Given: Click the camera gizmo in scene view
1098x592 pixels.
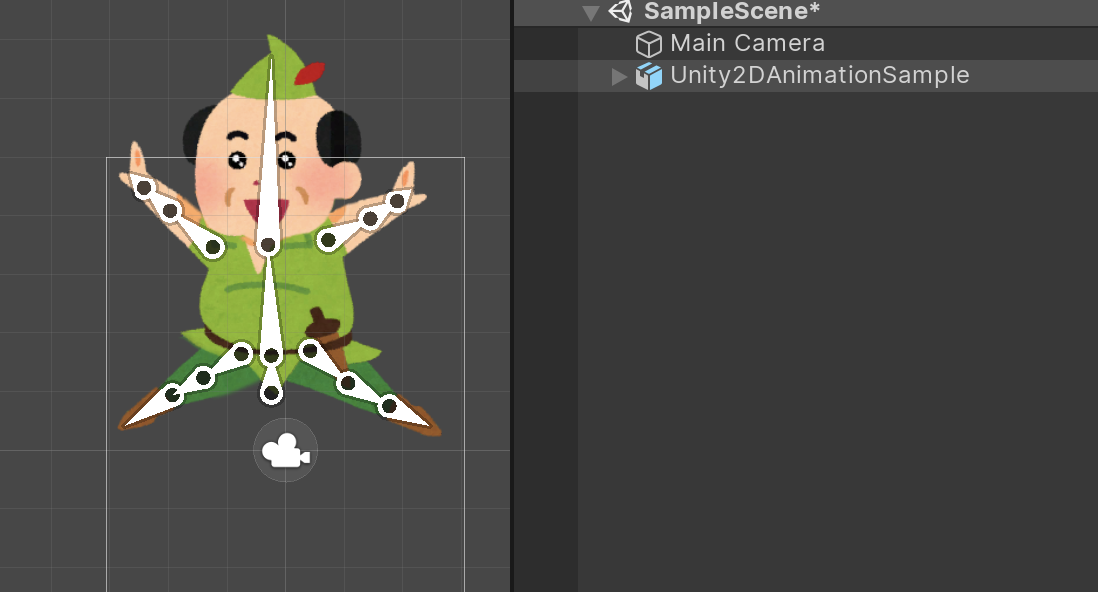Looking at the screenshot, I should (x=285, y=450).
